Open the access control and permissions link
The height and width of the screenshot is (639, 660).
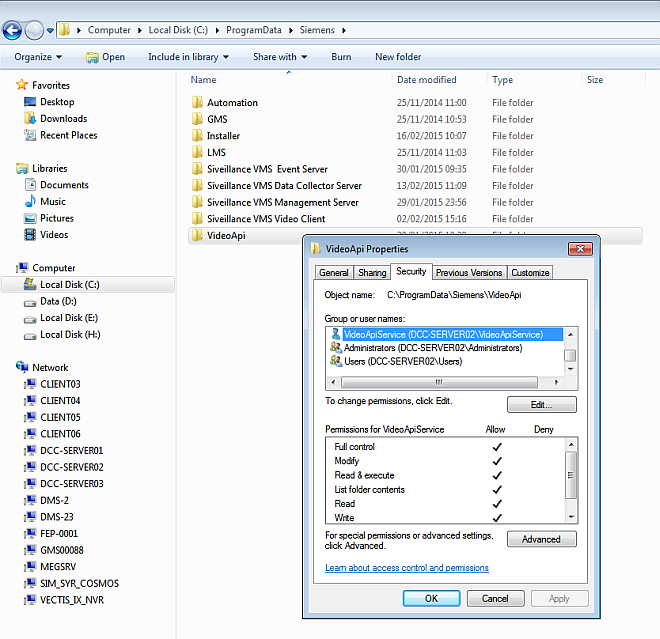[406, 568]
